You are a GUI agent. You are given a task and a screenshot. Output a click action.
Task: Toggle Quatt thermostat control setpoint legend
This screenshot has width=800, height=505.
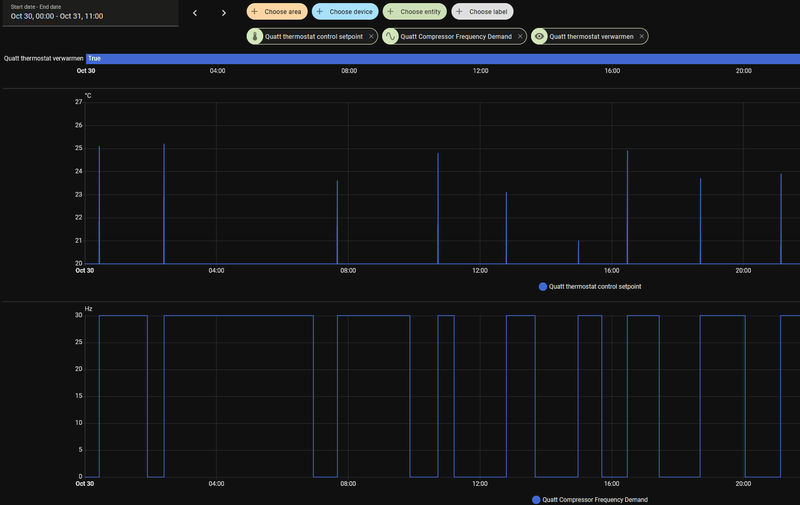590,287
